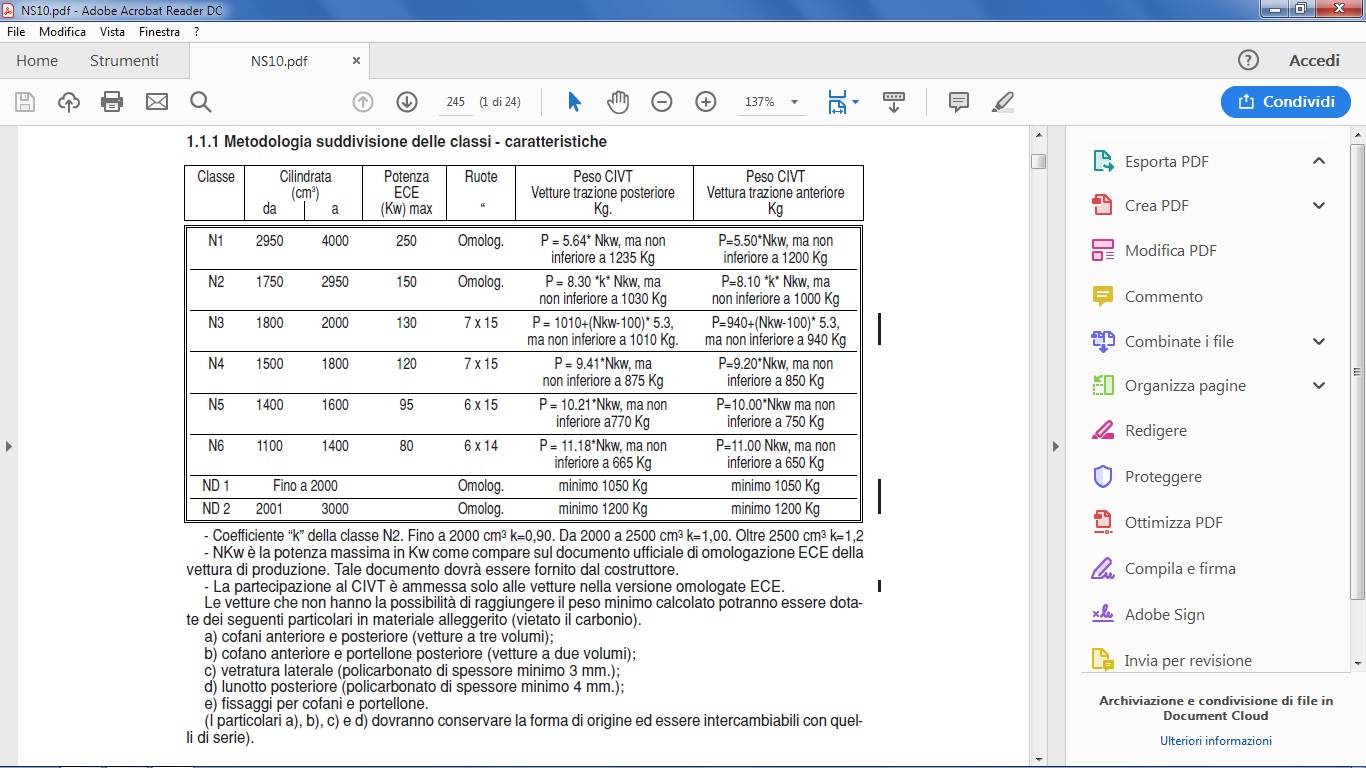The image size is (1366, 768).
Task: Expand the Organizza pagine chevron
Action: tap(1319, 385)
